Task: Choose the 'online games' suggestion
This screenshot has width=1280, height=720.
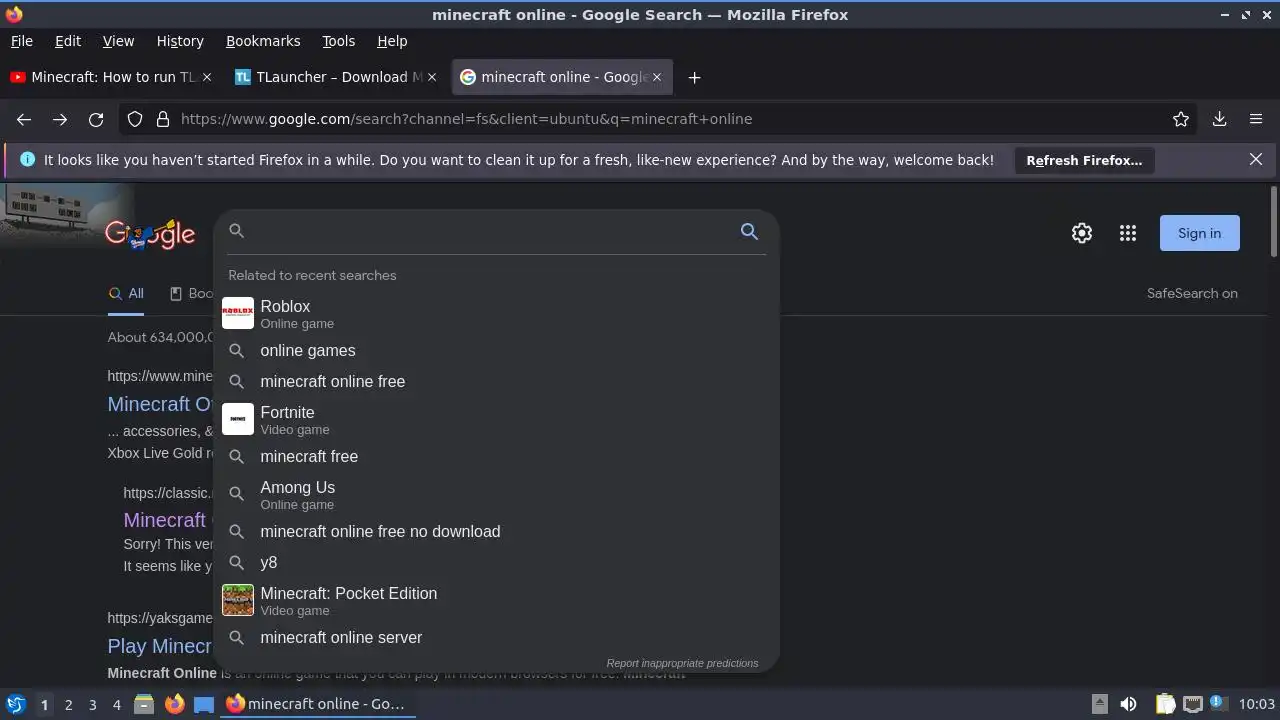Action: click(x=496, y=351)
